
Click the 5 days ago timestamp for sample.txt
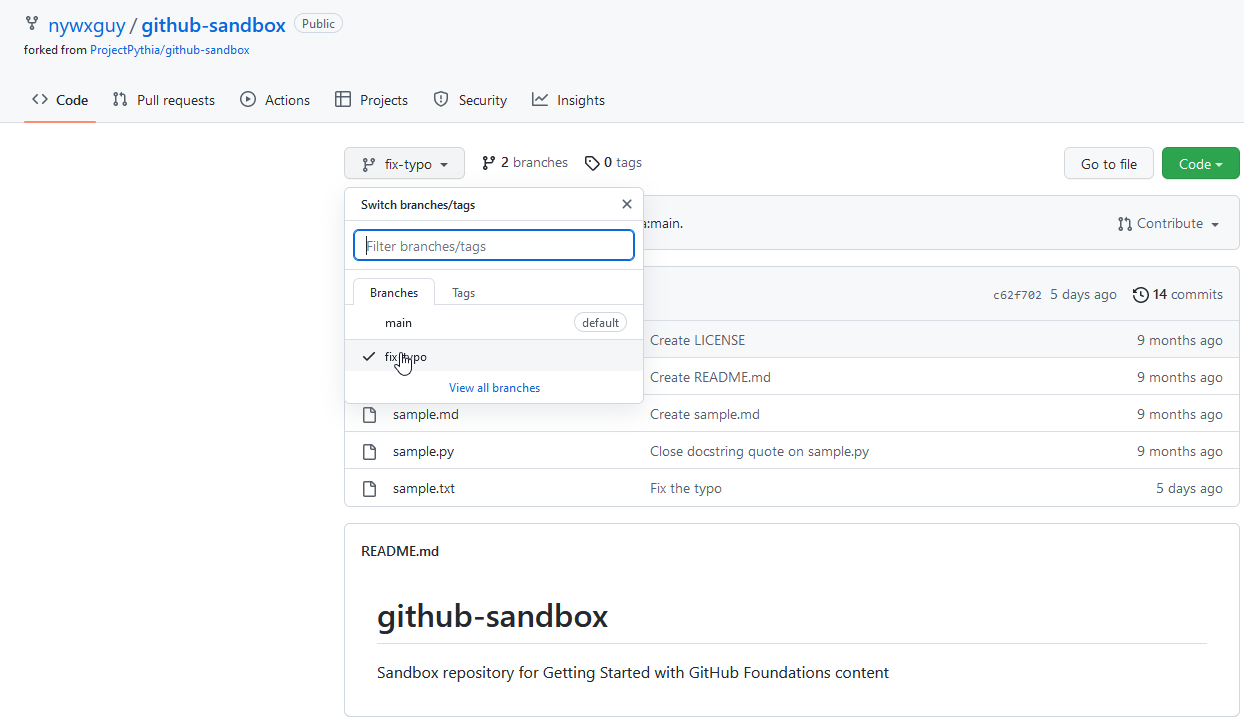[1189, 488]
